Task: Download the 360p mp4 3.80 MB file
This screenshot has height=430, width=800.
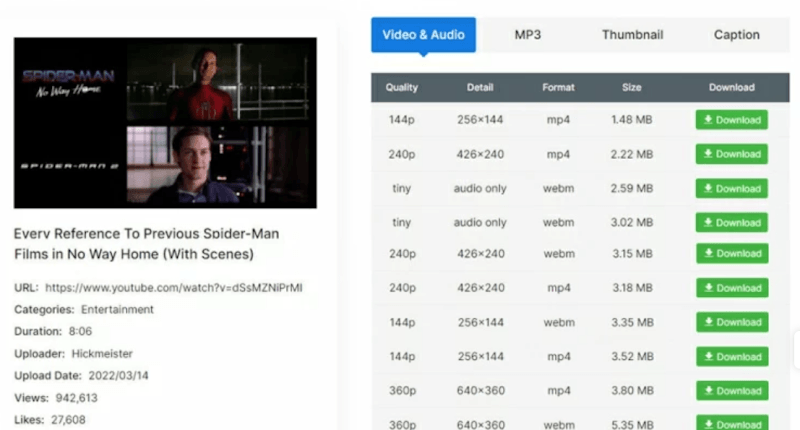Action: 732,391
